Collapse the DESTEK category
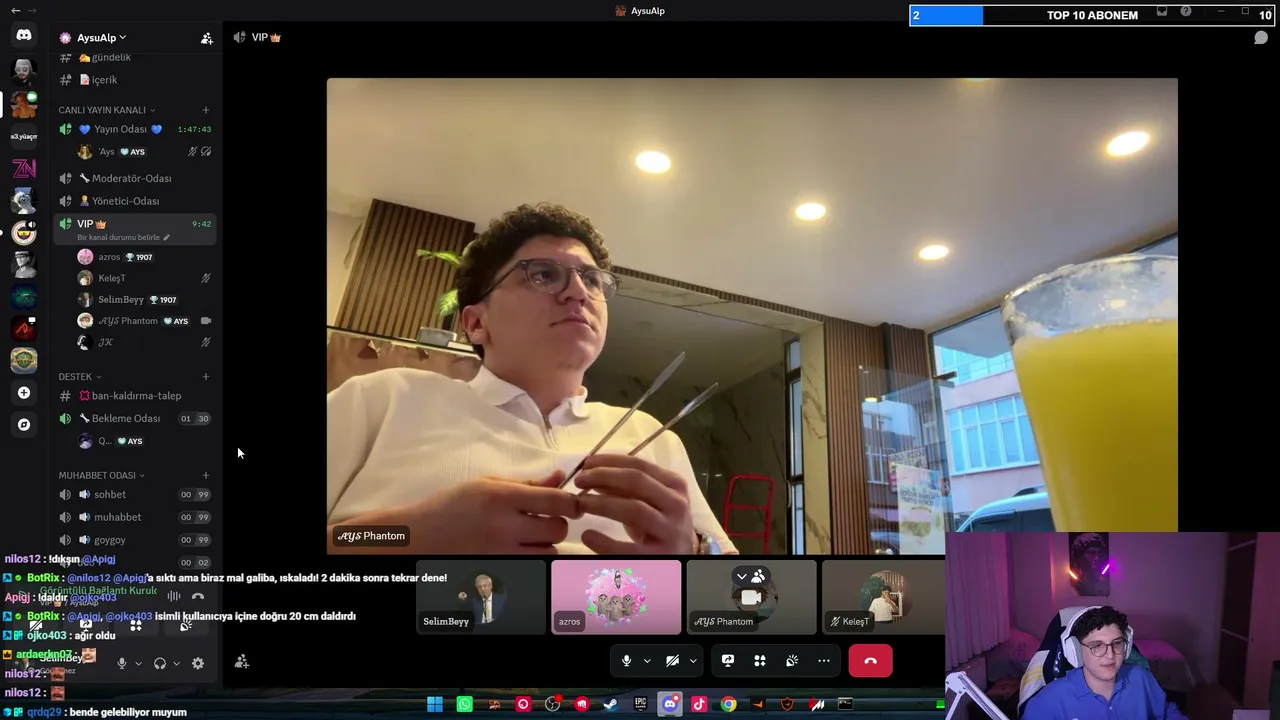1280x720 pixels. 80,377
